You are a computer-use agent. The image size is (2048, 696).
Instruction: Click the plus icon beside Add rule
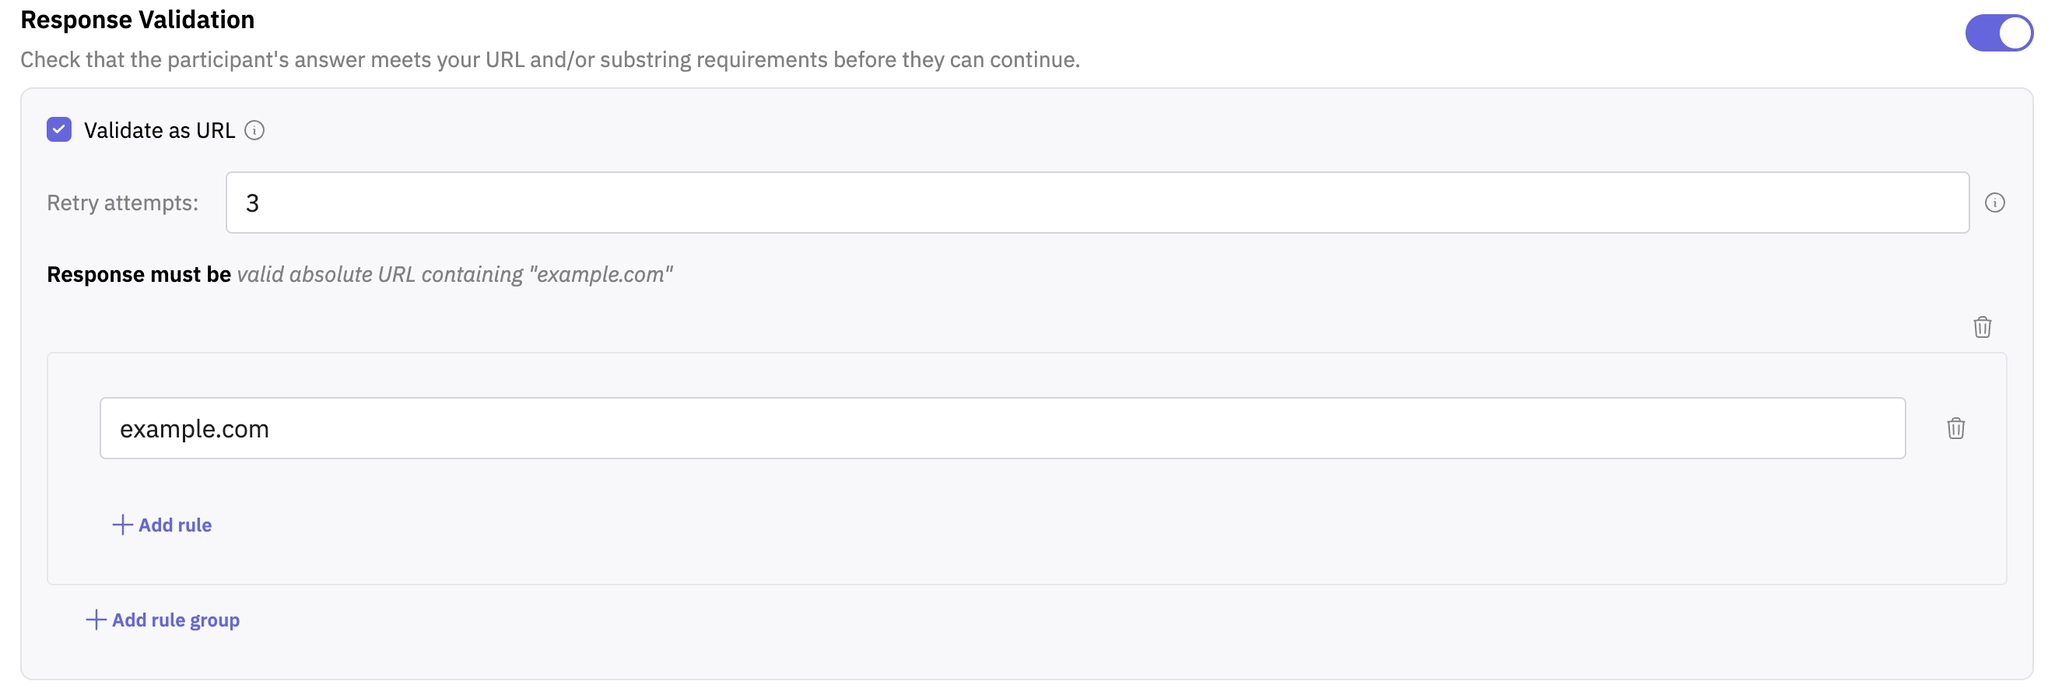[122, 525]
